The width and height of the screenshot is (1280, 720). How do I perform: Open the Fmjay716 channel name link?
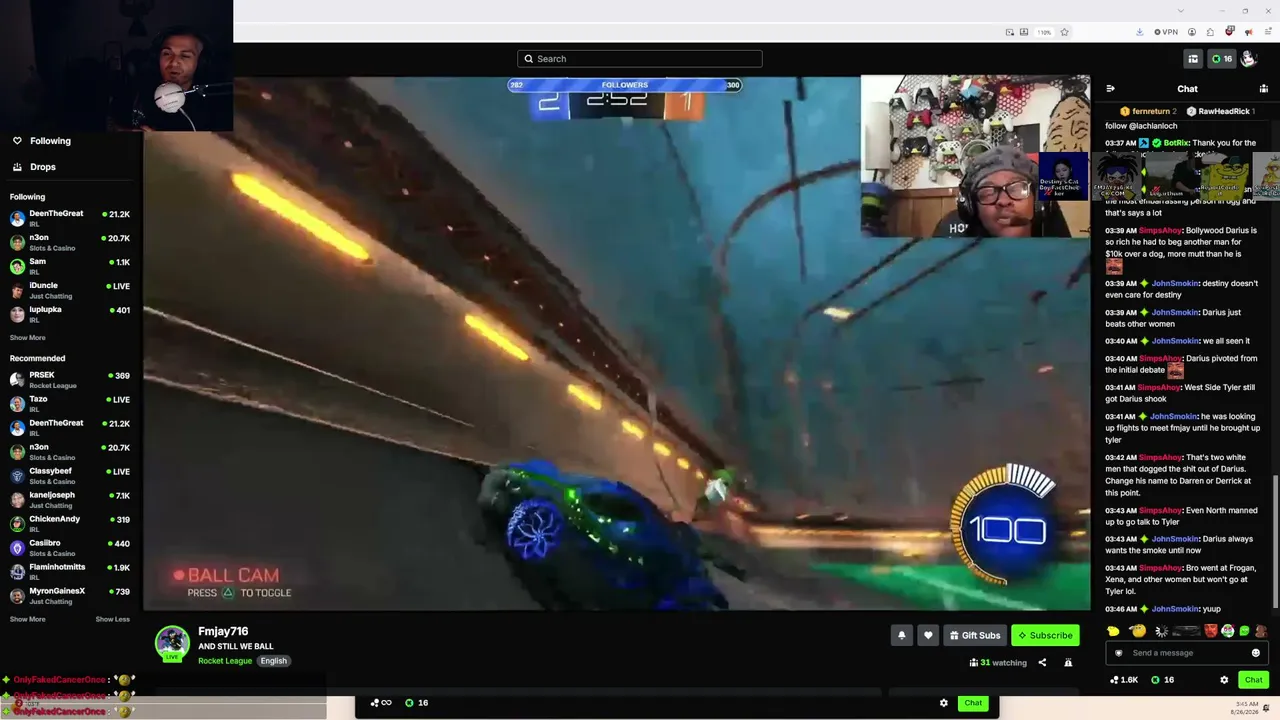point(223,631)
